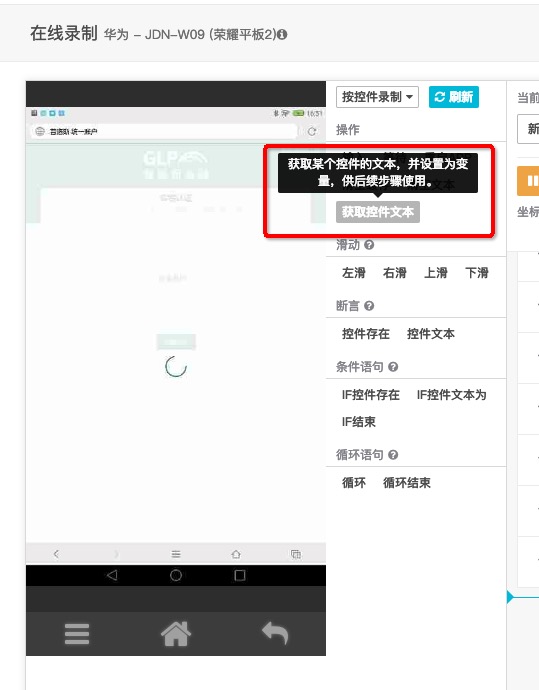
Task: Click the help icon next to 断言
Action: coord(369,305)
